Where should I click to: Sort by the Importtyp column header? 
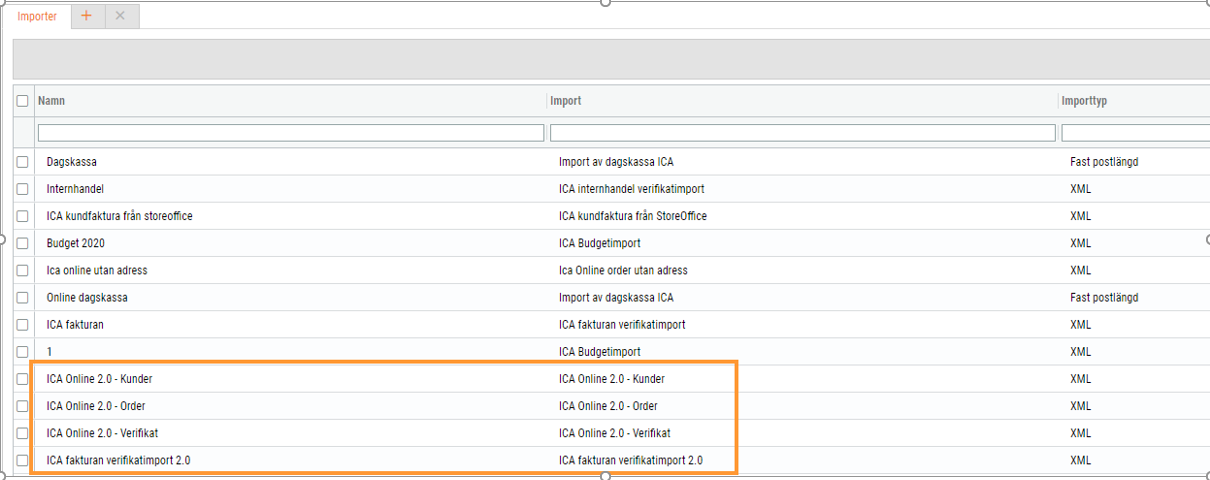[x=1085, y=101]
